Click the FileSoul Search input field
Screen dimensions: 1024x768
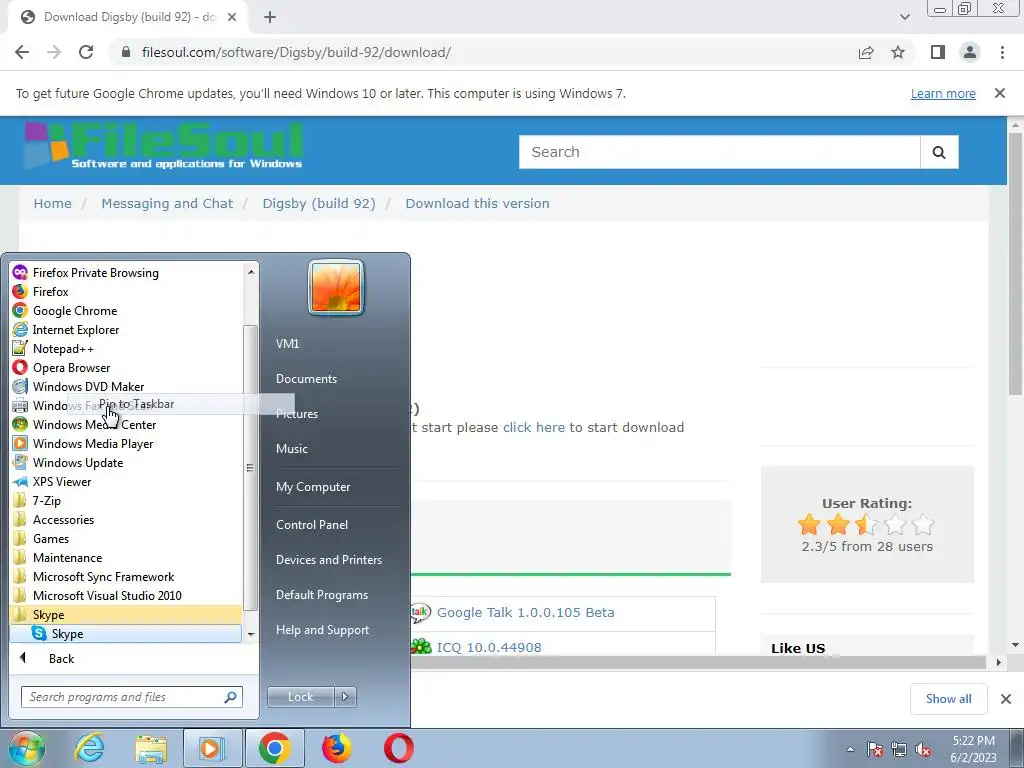tap(720, 152)
